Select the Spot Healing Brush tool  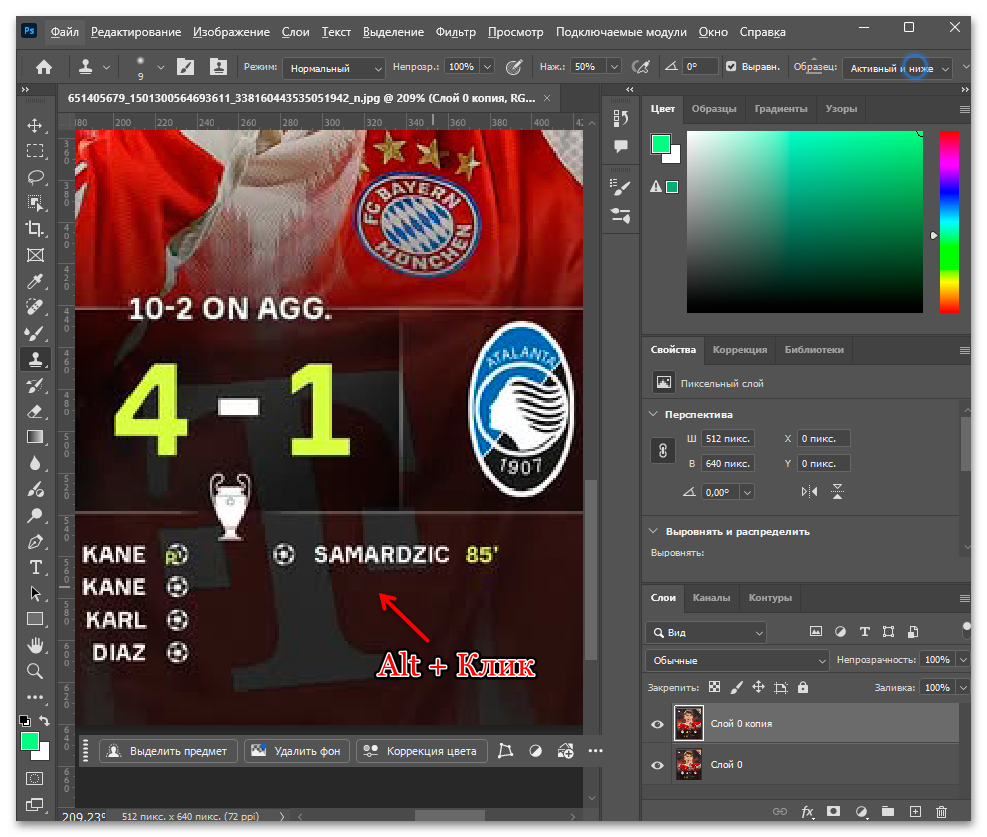point(35,307)
